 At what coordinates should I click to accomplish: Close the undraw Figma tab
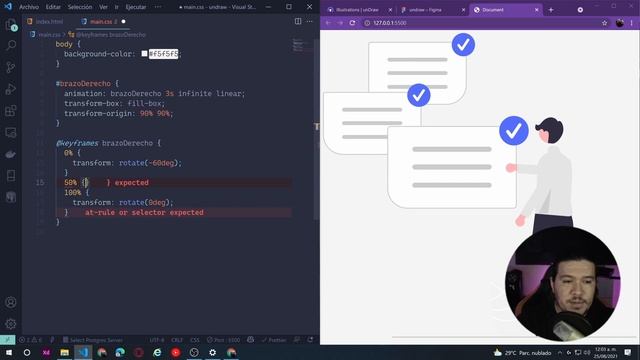pyautogui.click(x=463, y=10)
